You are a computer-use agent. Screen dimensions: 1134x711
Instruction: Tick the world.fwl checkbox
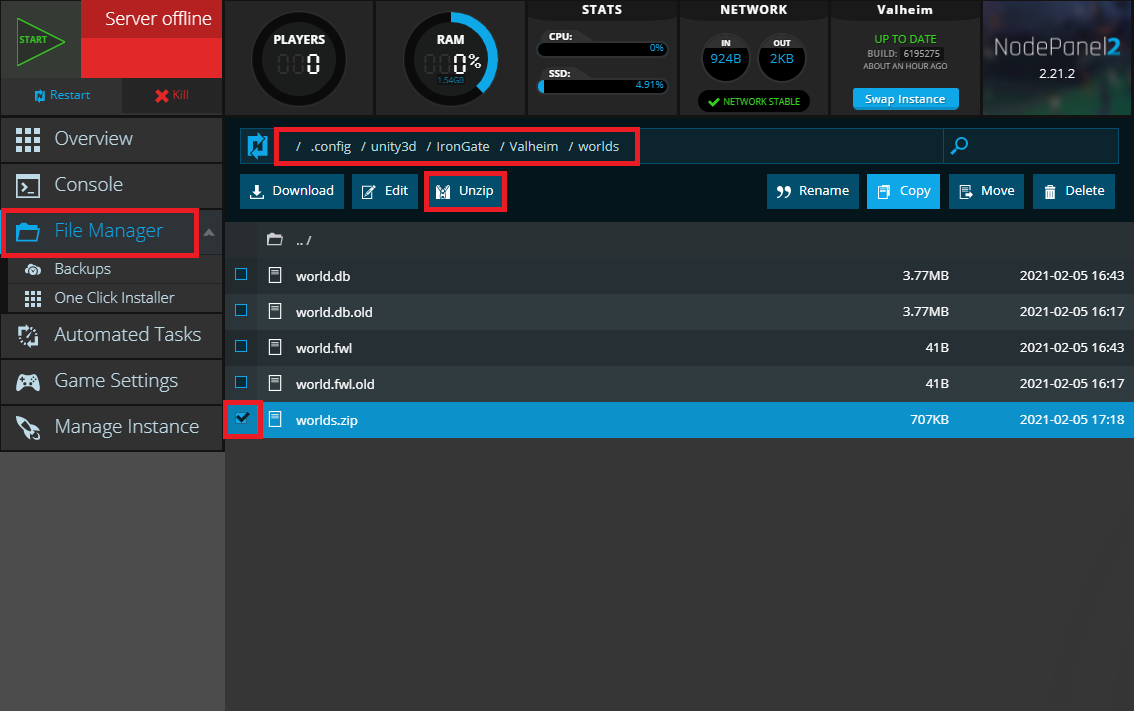pyautogui.click(x=241, y=346)
